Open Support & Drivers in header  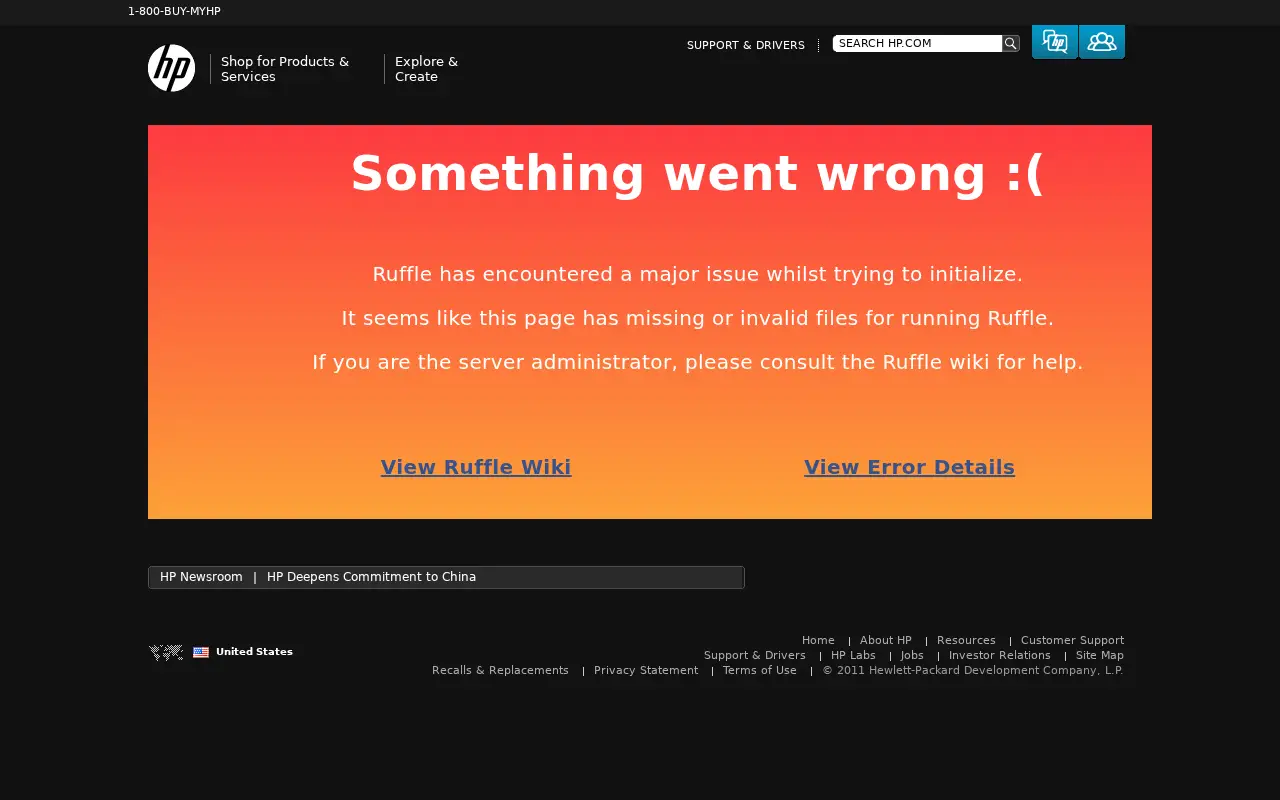tap(746, 45)
